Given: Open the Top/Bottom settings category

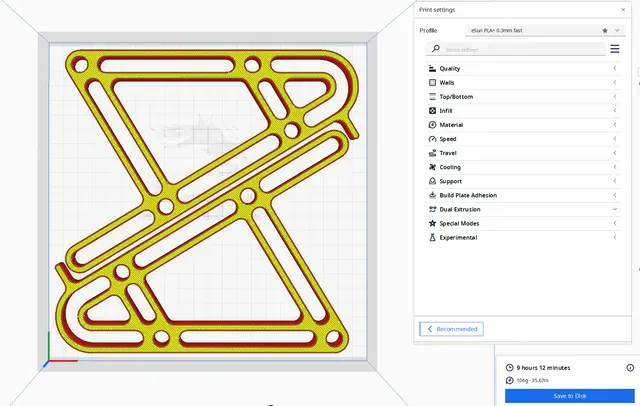Looking at the screenshot, I should click(522, 97).
